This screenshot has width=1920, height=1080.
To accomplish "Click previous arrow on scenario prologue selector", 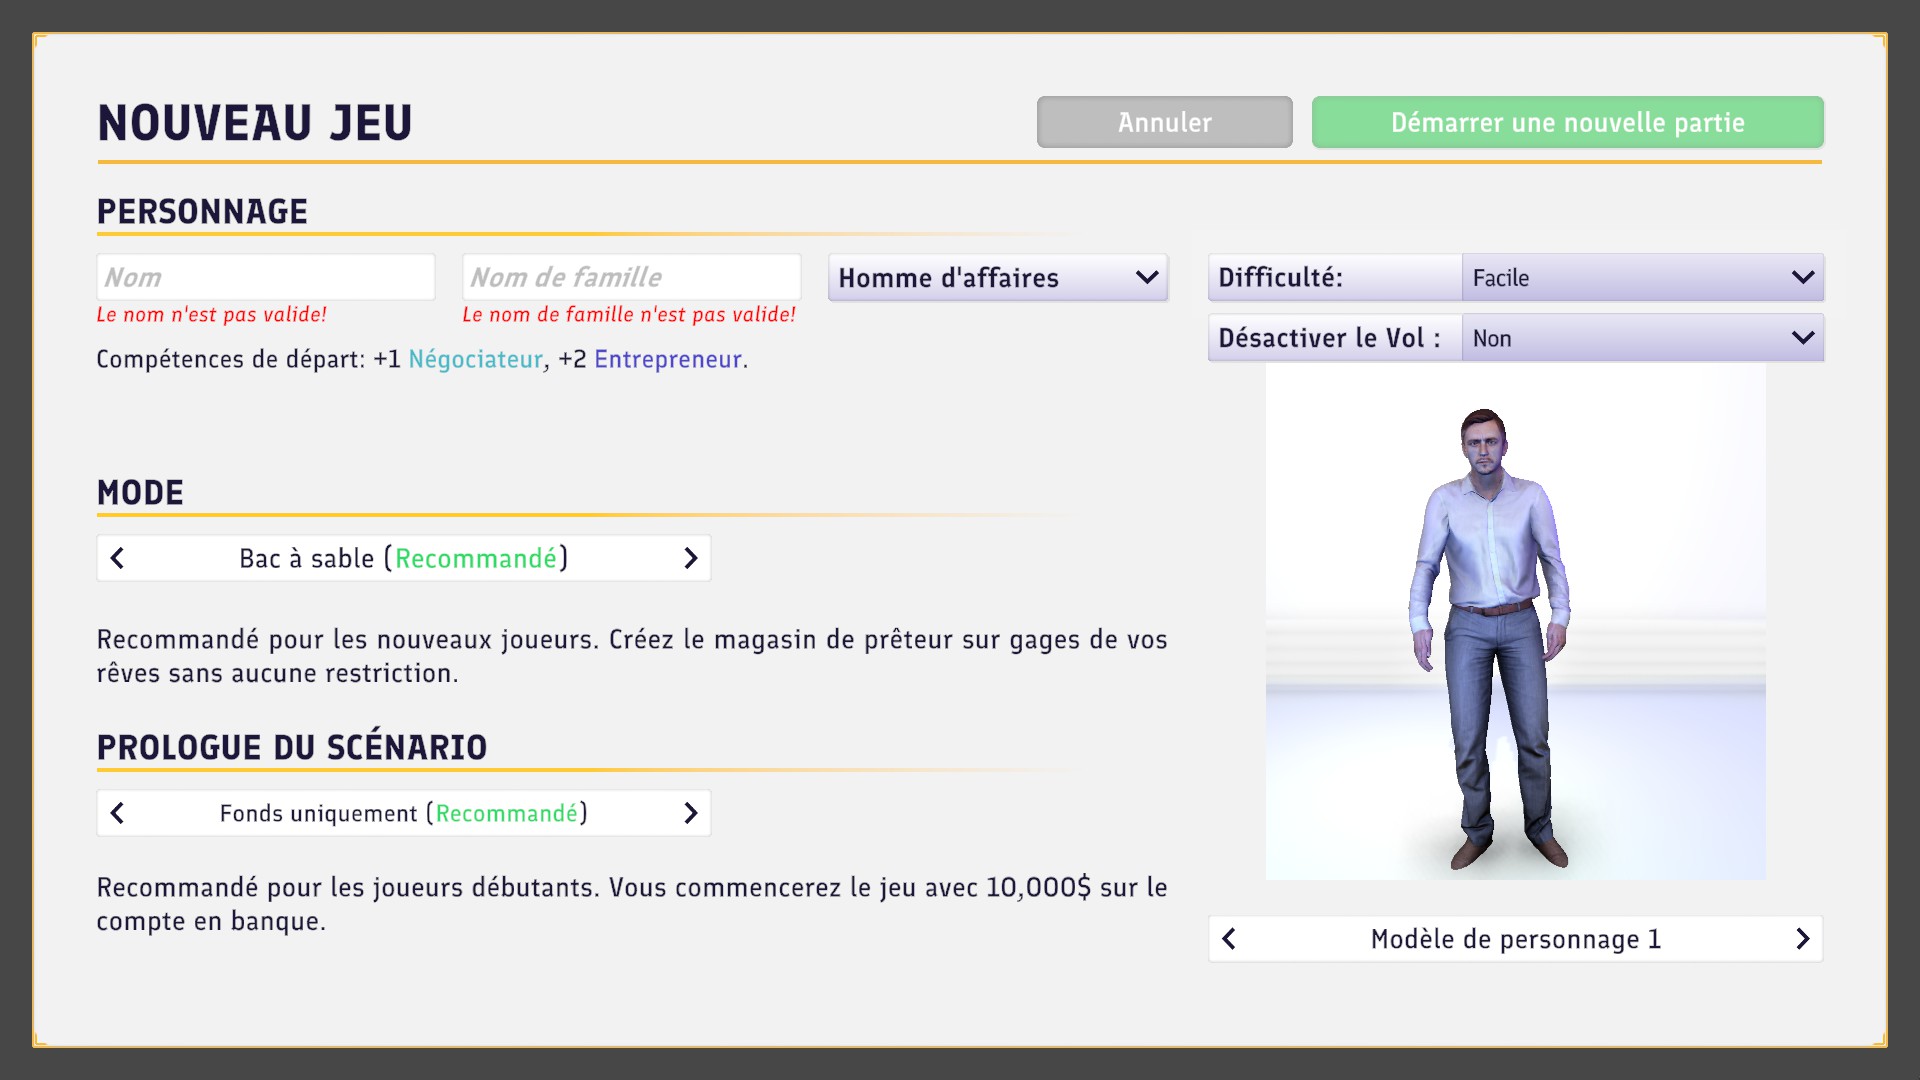I will tap(117, 813).
